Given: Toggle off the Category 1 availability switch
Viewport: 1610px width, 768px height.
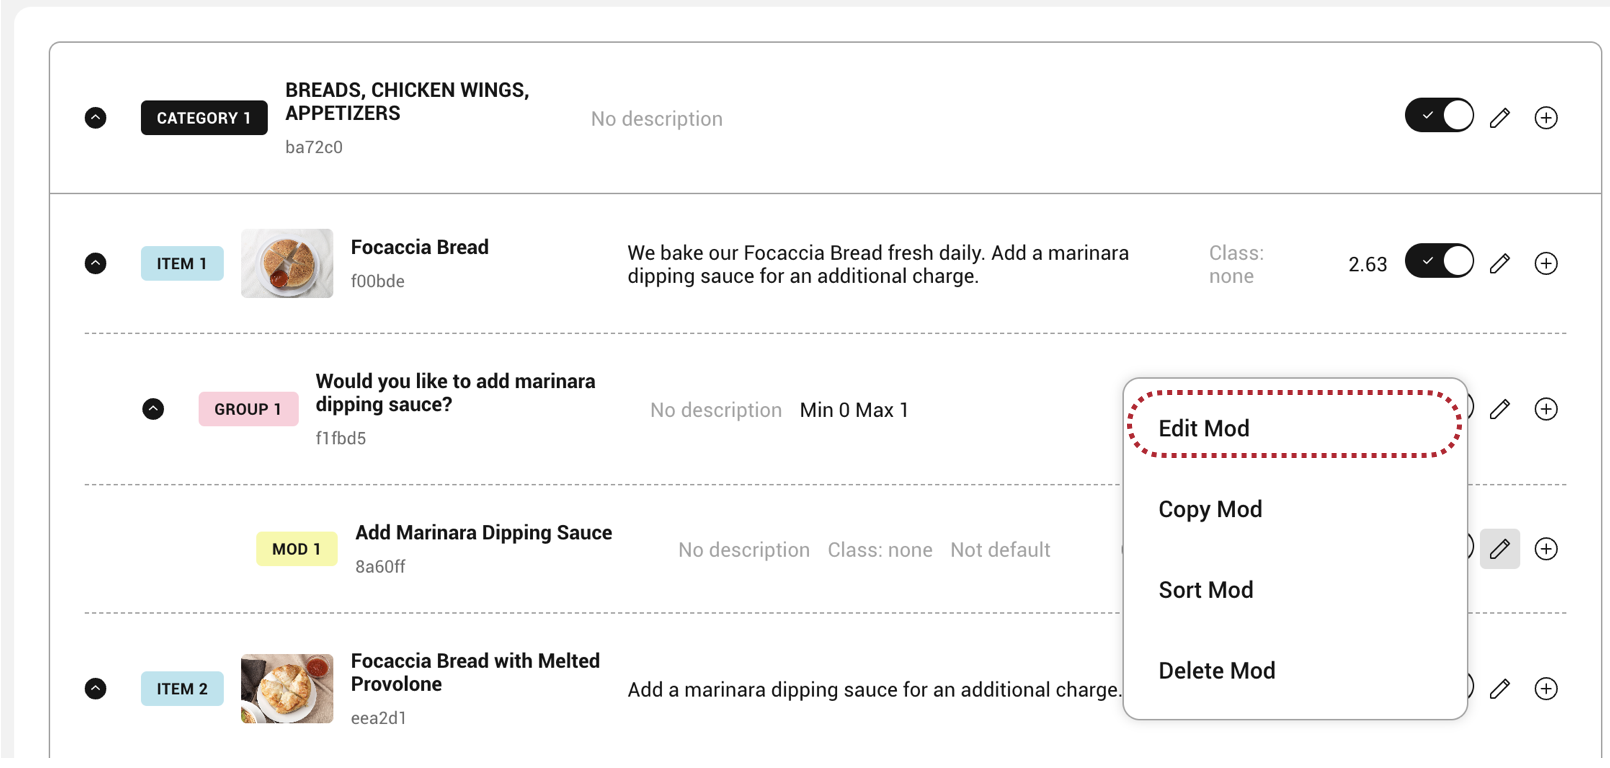Looking at the screenshot, I should [x=1439, y=116].
